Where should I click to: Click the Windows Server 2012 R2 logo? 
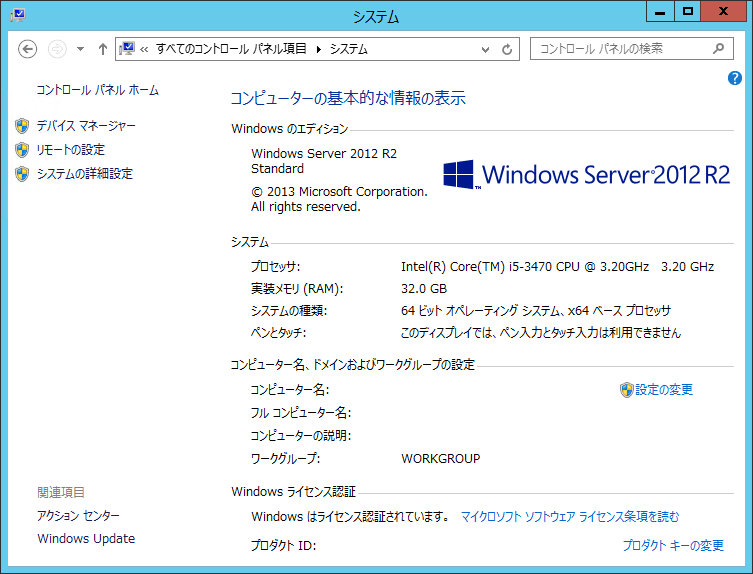click(x=586, y=175)
